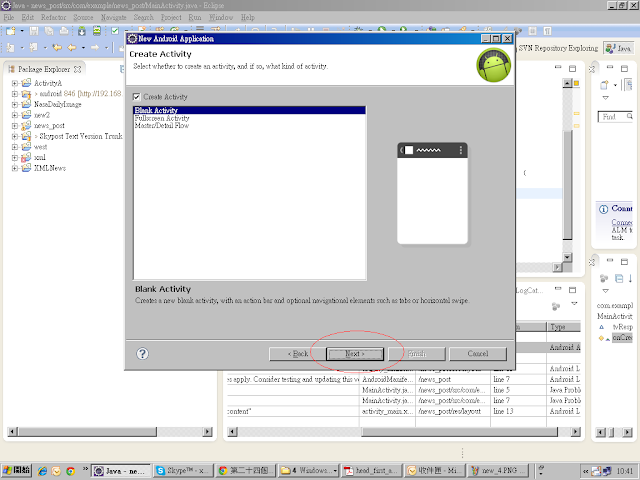
Task: Click the Cancel button in dialog
Action: [x=478, y=354]
